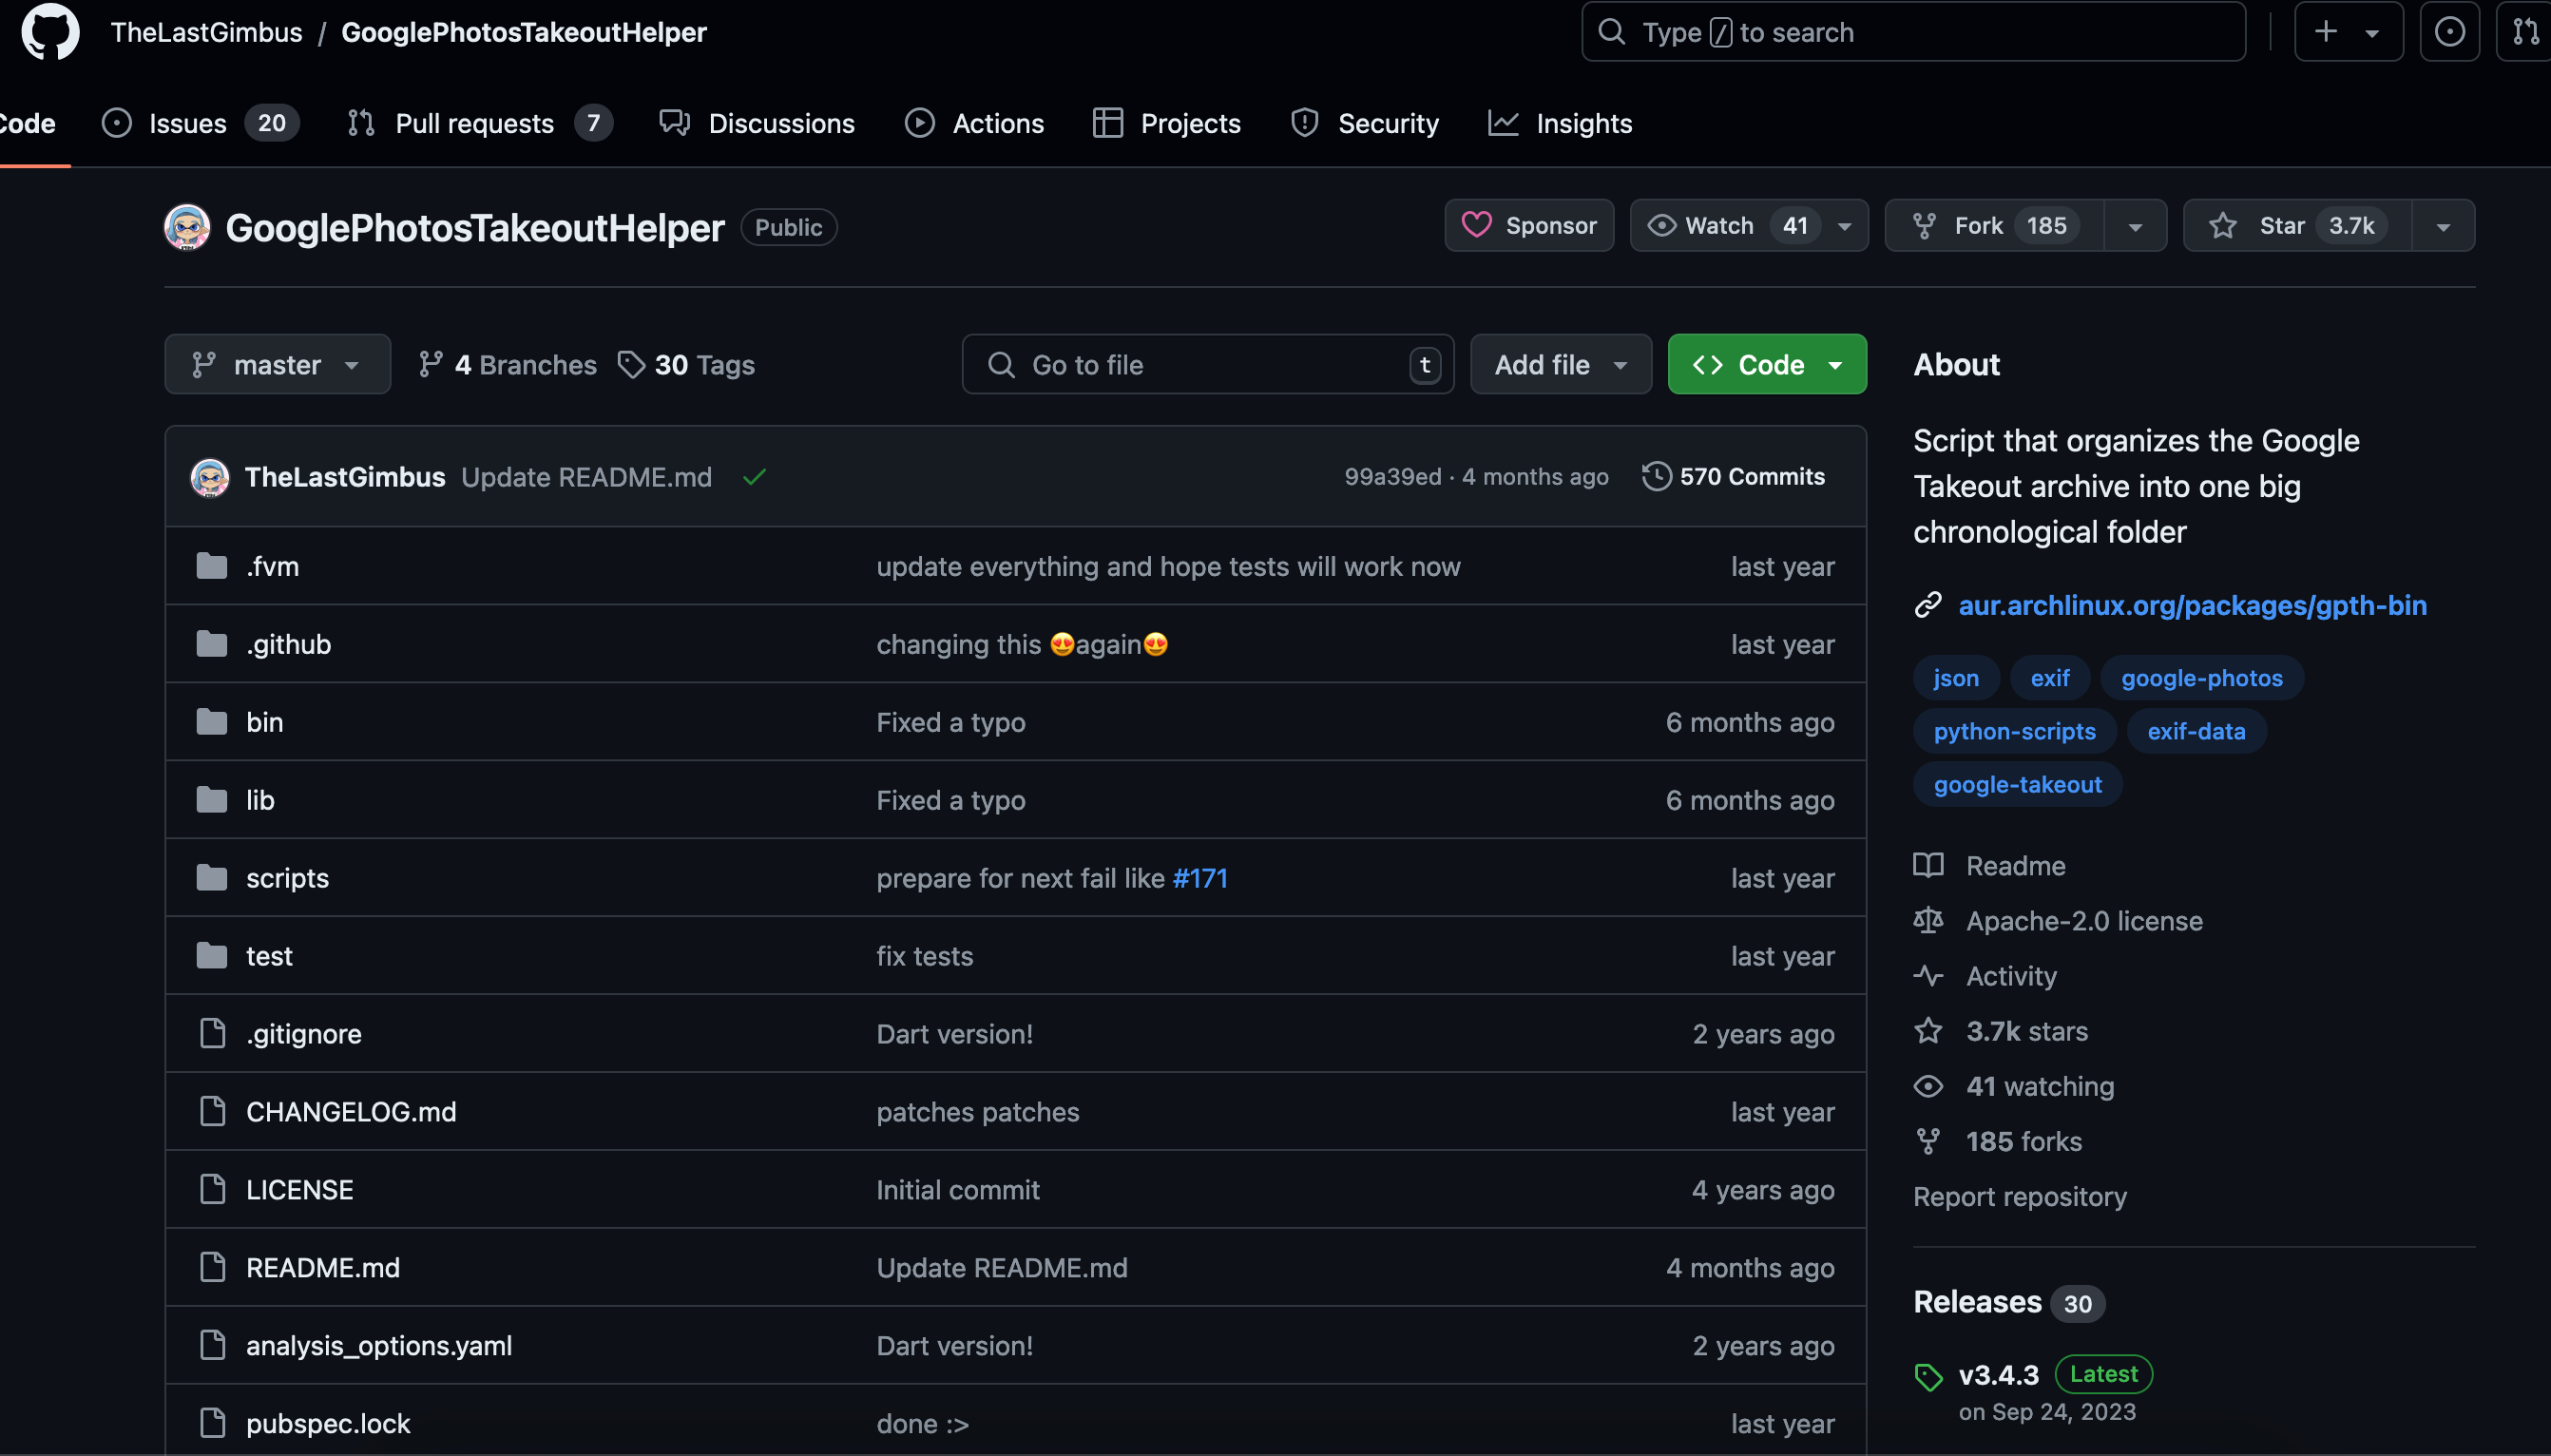Open the pull requests shortcut icon in the top bar
This screenshot has width=2551, height=1456.
point(2524,32)
